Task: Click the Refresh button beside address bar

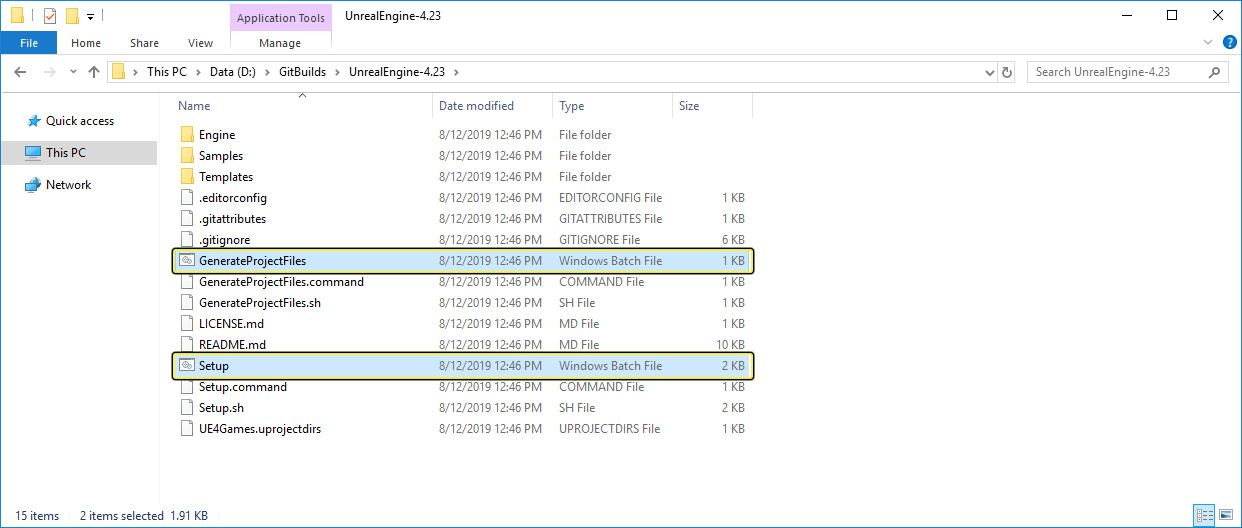Action: click(x=1007, y=72)
